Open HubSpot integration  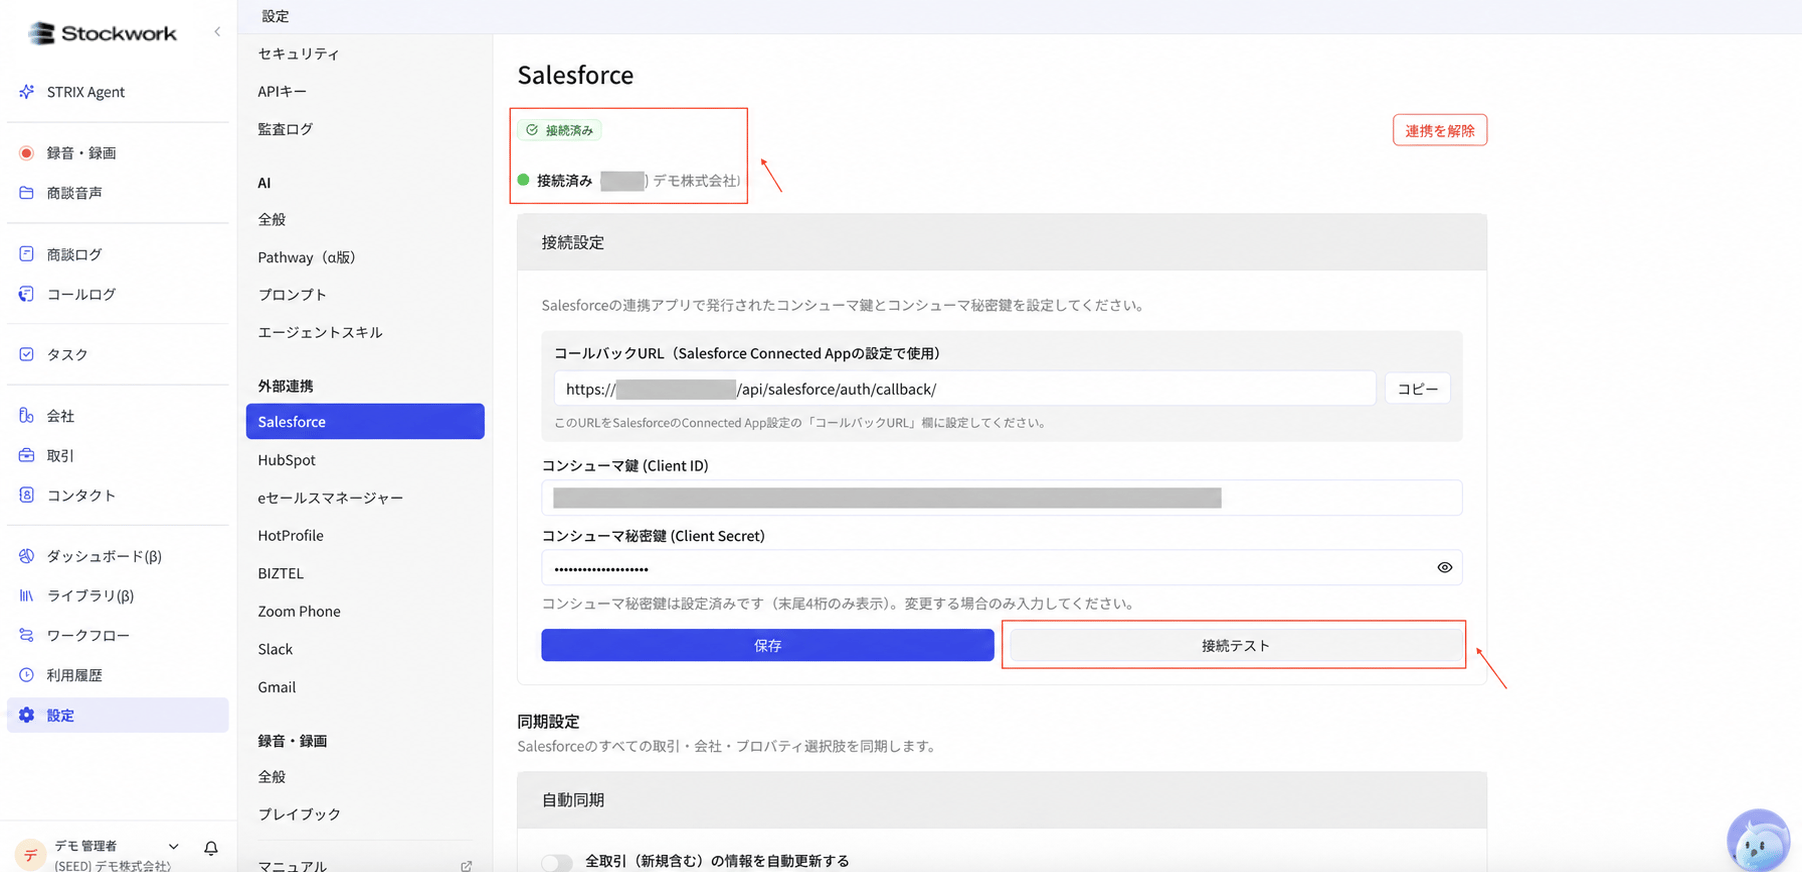click(x=287, y=460)
